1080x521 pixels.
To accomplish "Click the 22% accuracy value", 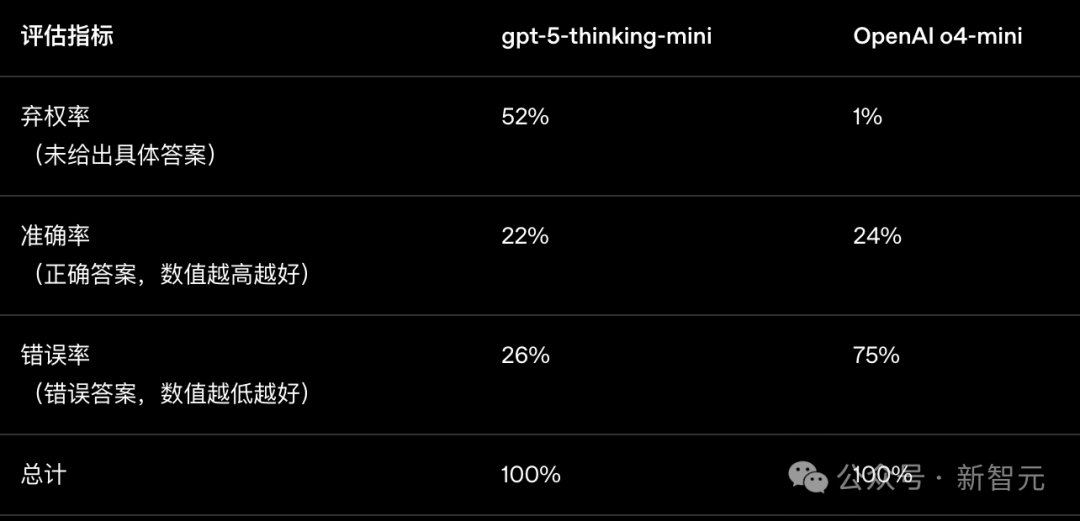I will [x=525, y=236].
